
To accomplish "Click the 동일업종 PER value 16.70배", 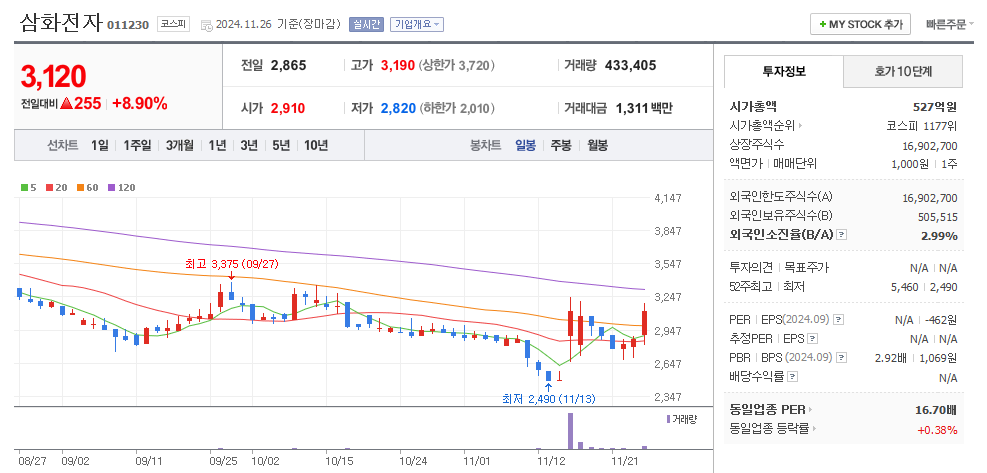I will [936, 410].
